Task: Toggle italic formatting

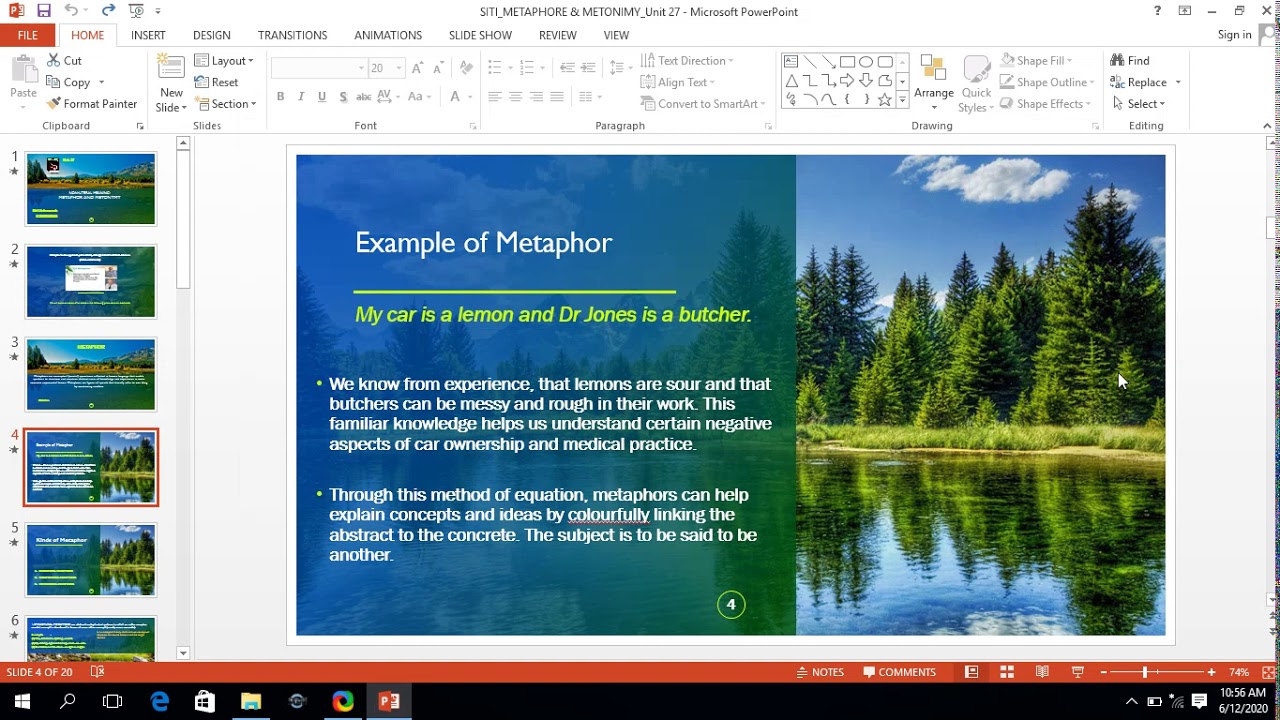Action: [x=301, y=97]
